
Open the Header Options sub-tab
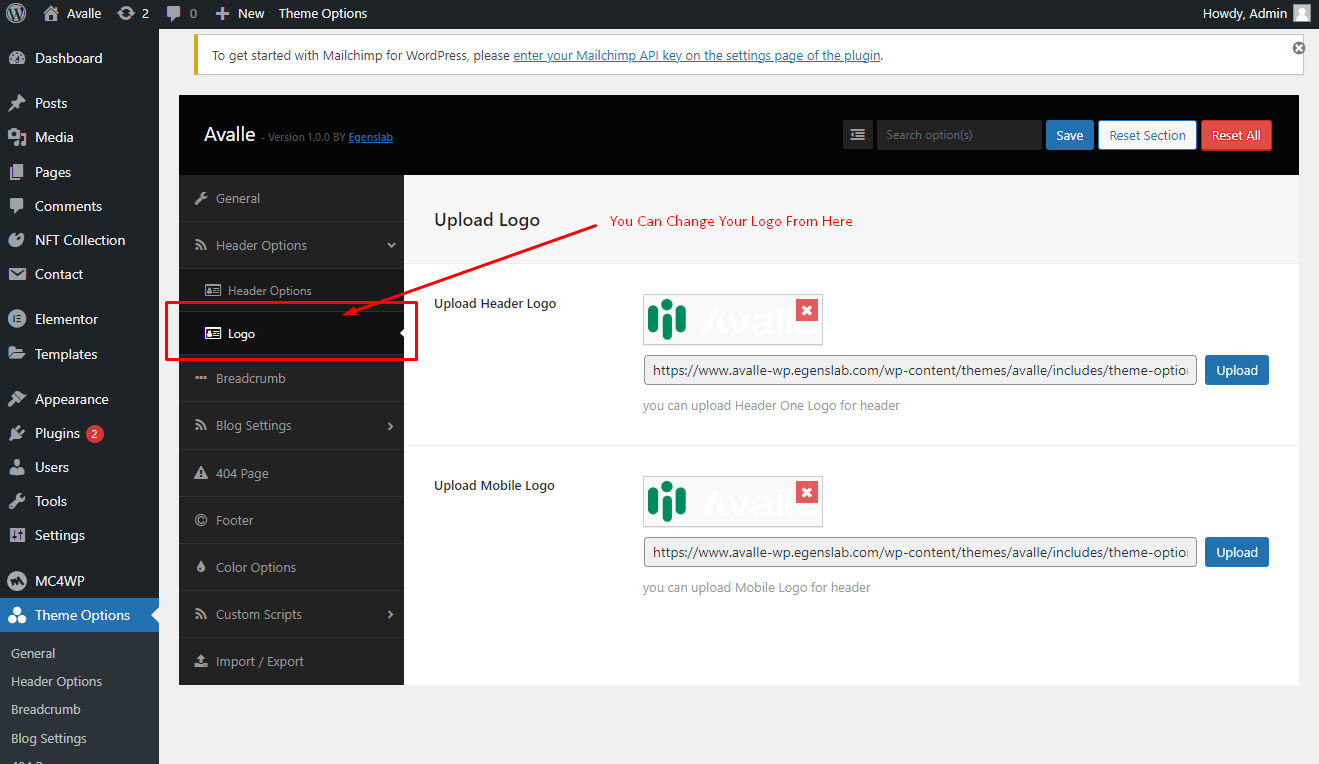click(291, 290)
